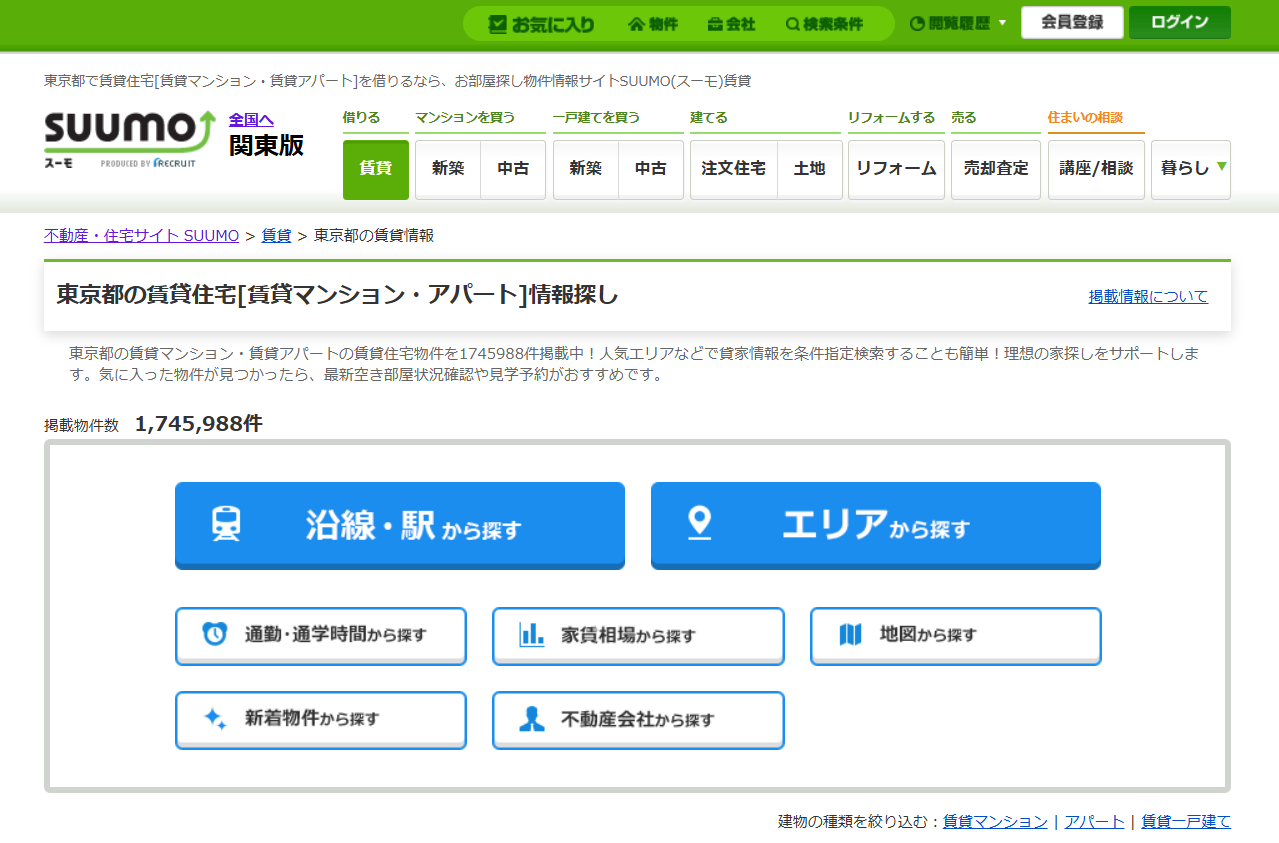The width and height of the screenshot is (1279, 843).
Task: Select 中古 under 一戸建てを買う
Action: click(651, 169)
